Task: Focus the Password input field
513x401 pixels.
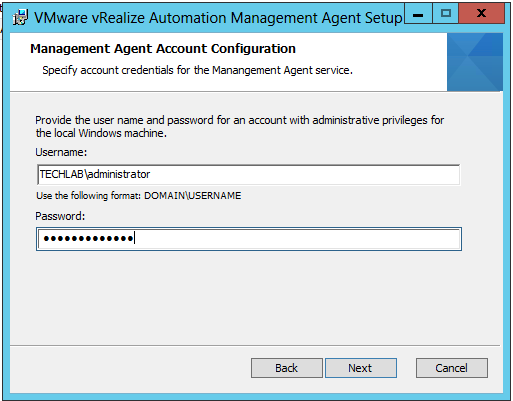Action: click(249, 239)
